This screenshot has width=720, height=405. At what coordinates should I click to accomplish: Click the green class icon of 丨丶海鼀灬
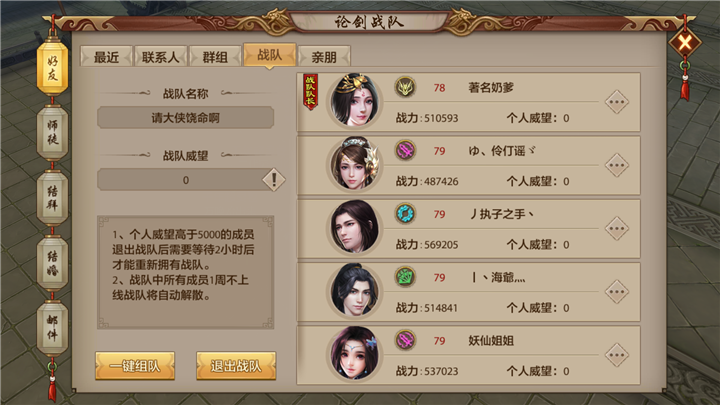click(x=405, y=277)
